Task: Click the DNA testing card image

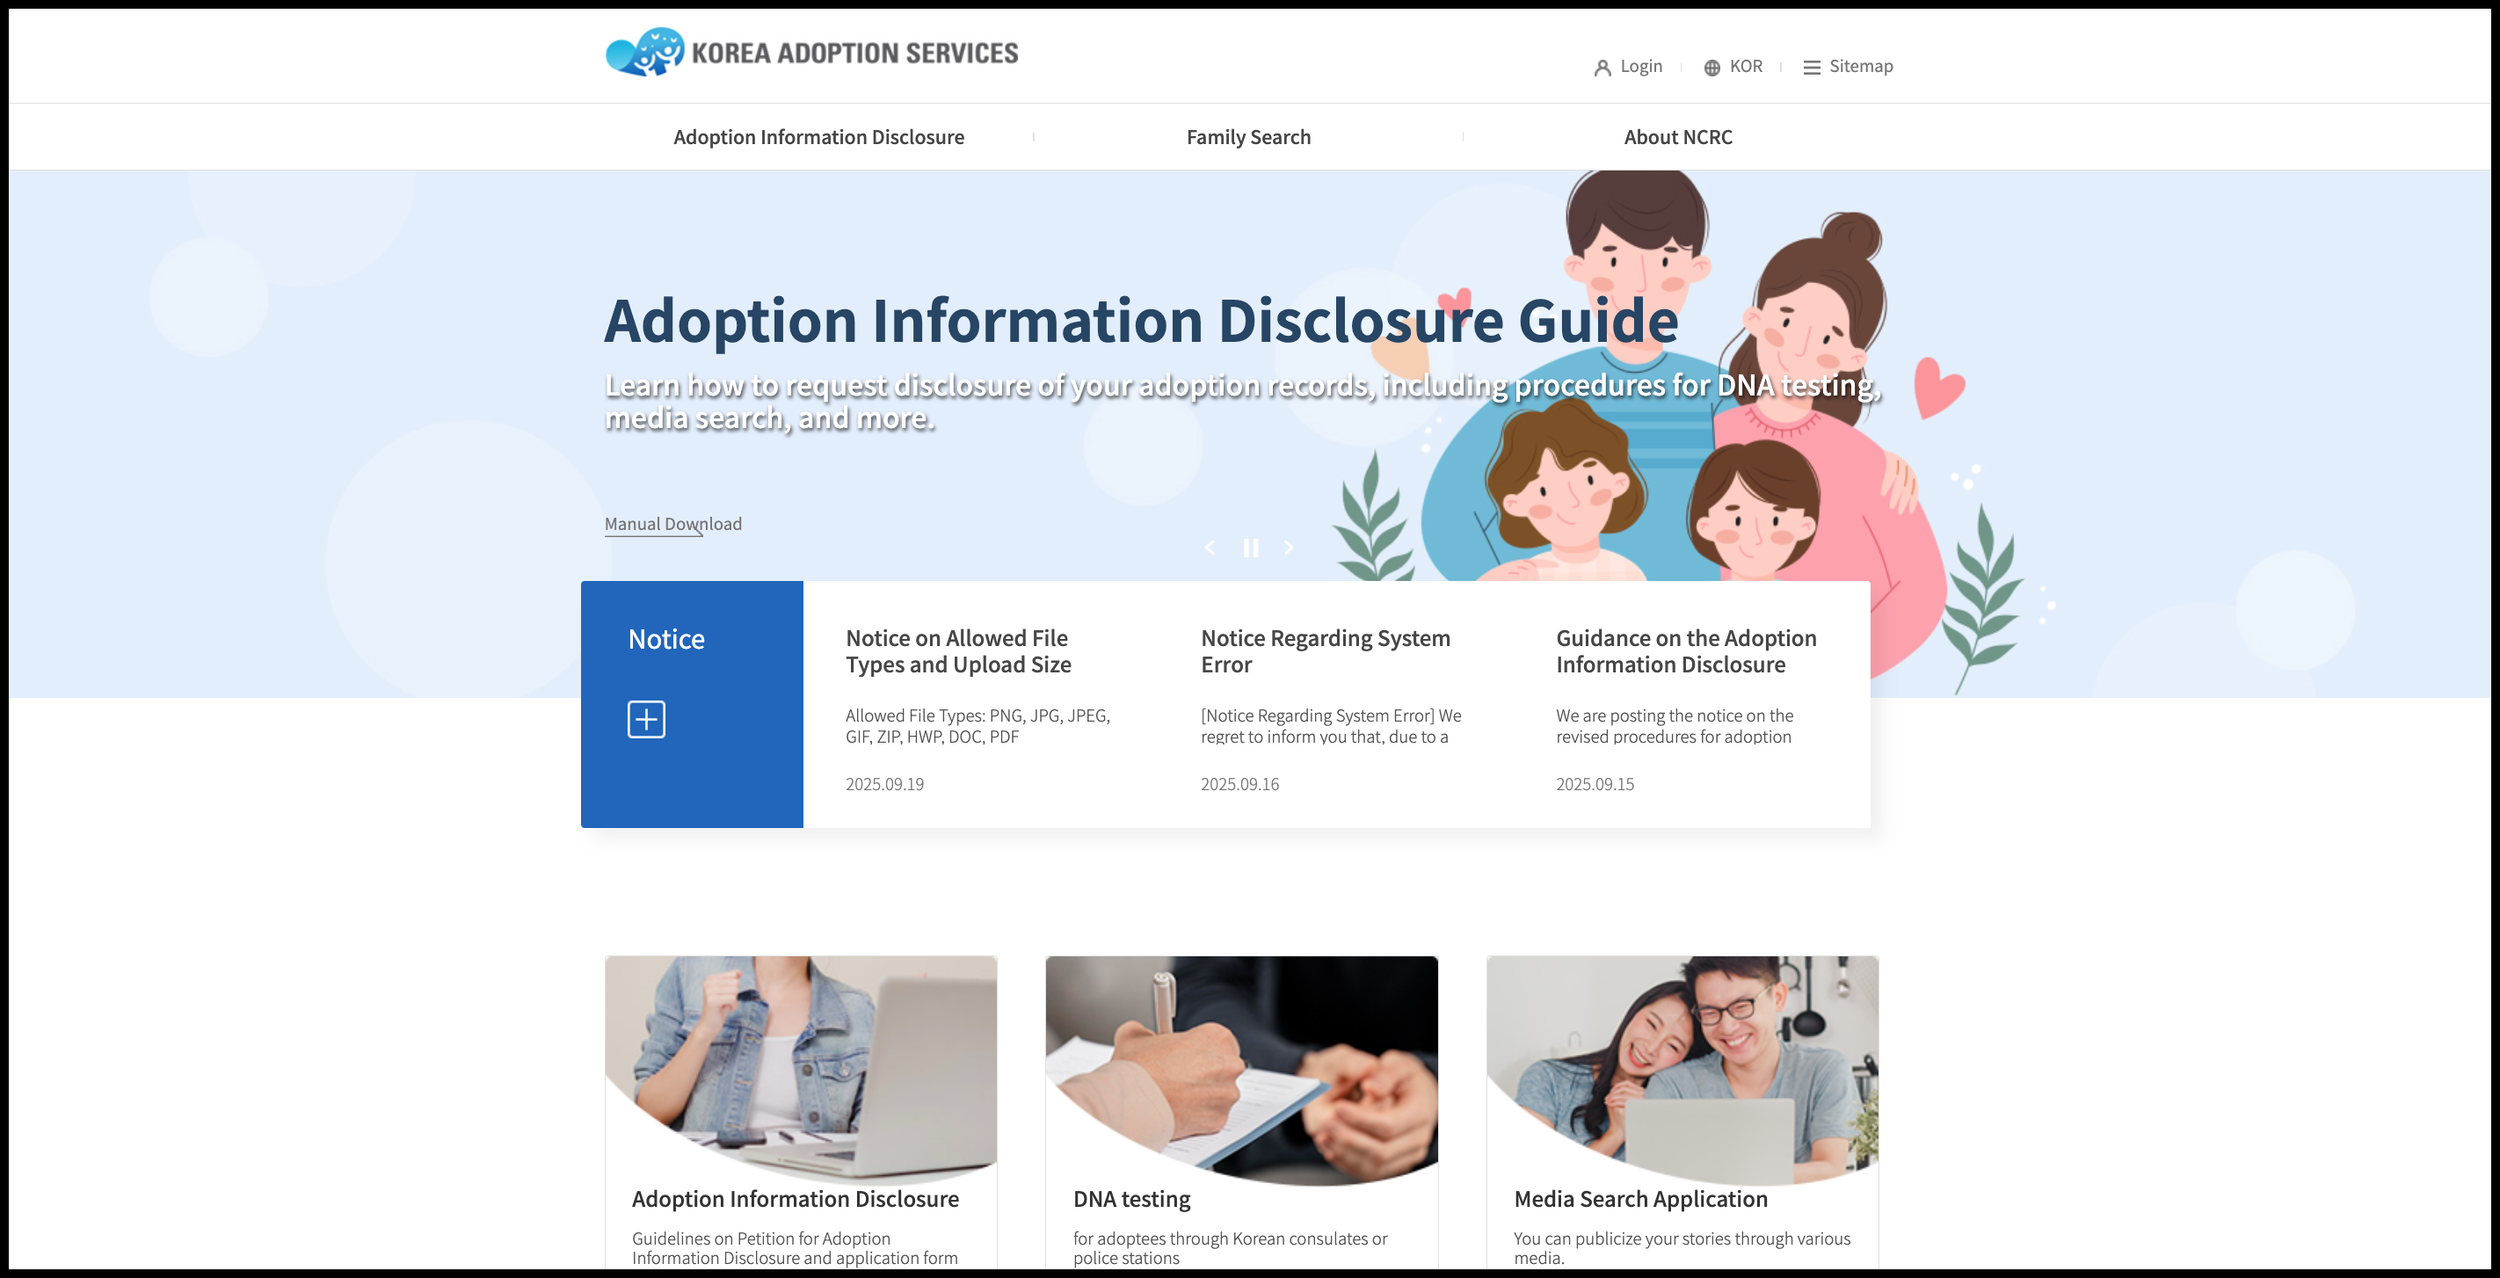Action: (1241, 1065)
